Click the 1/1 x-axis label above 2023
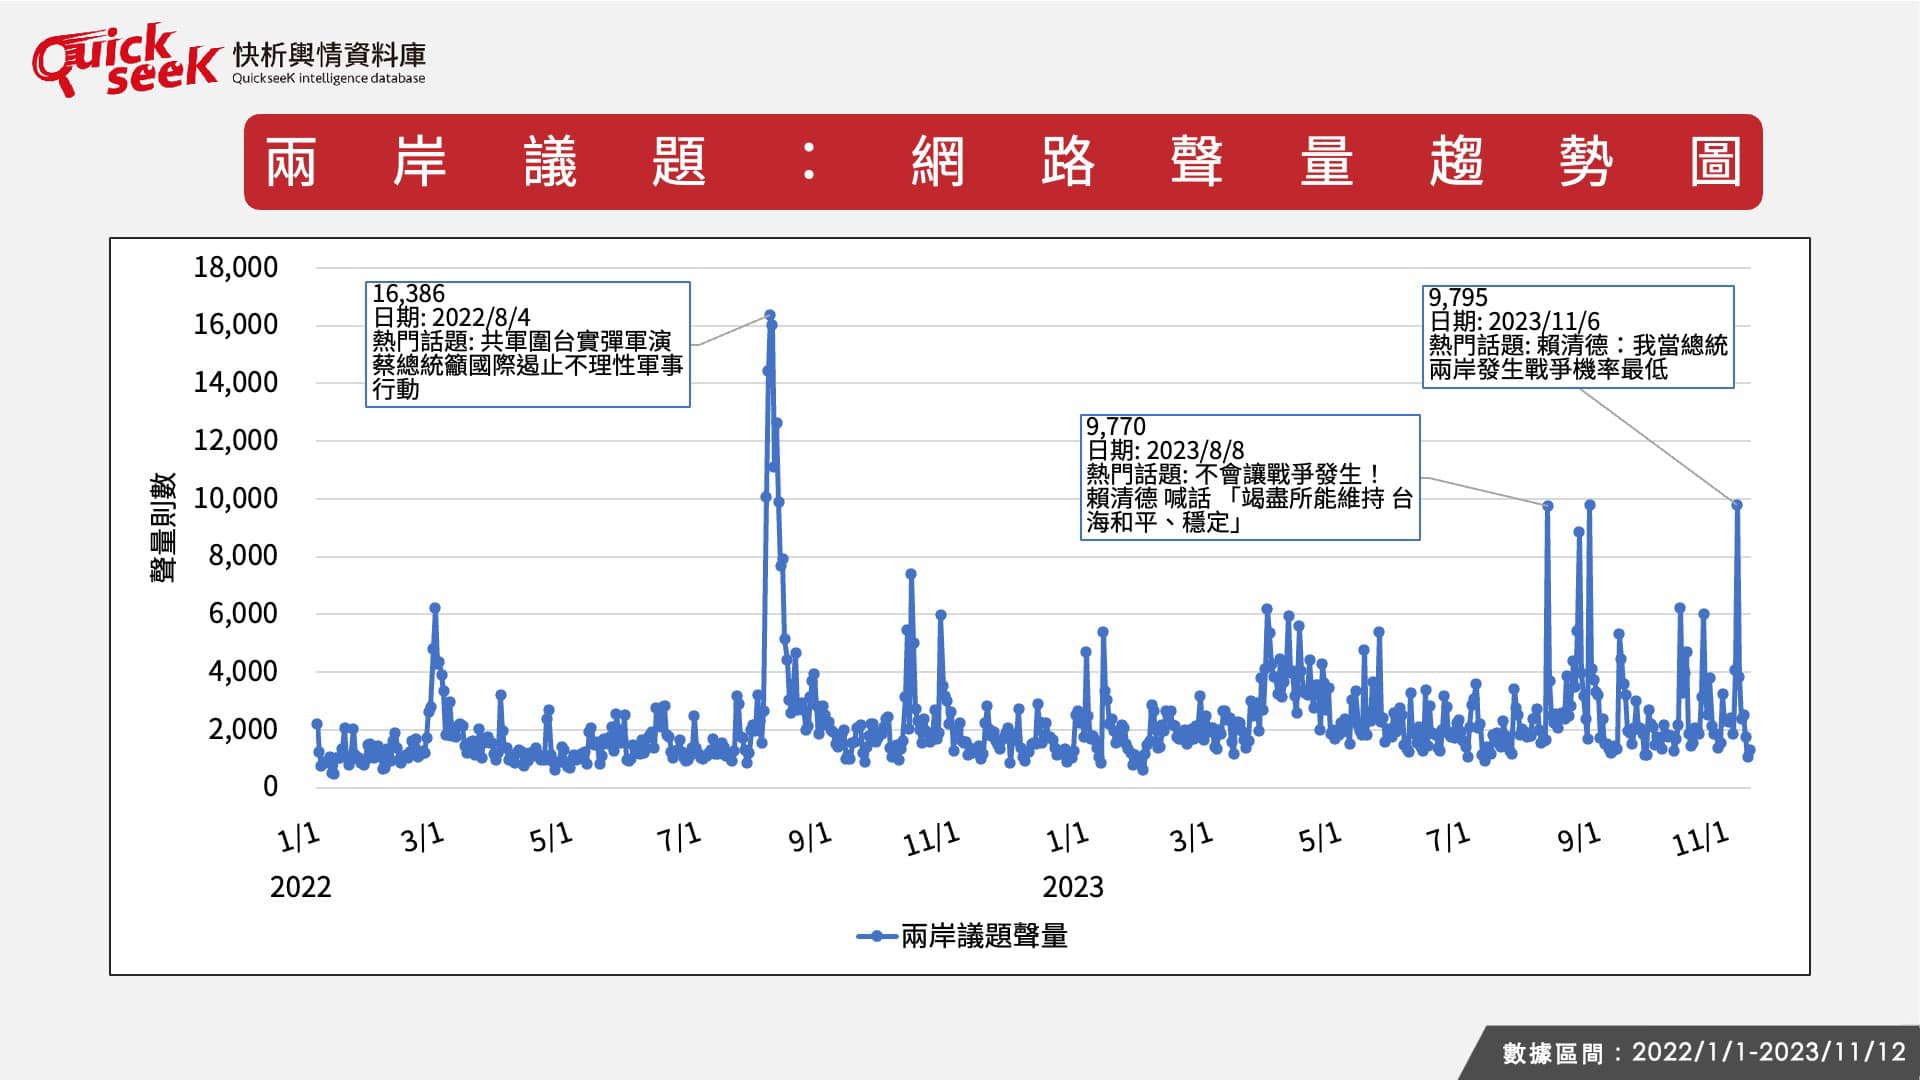Viewport: 1920px width, 1080px height. pyautogui.click(x=1067, y=838)
